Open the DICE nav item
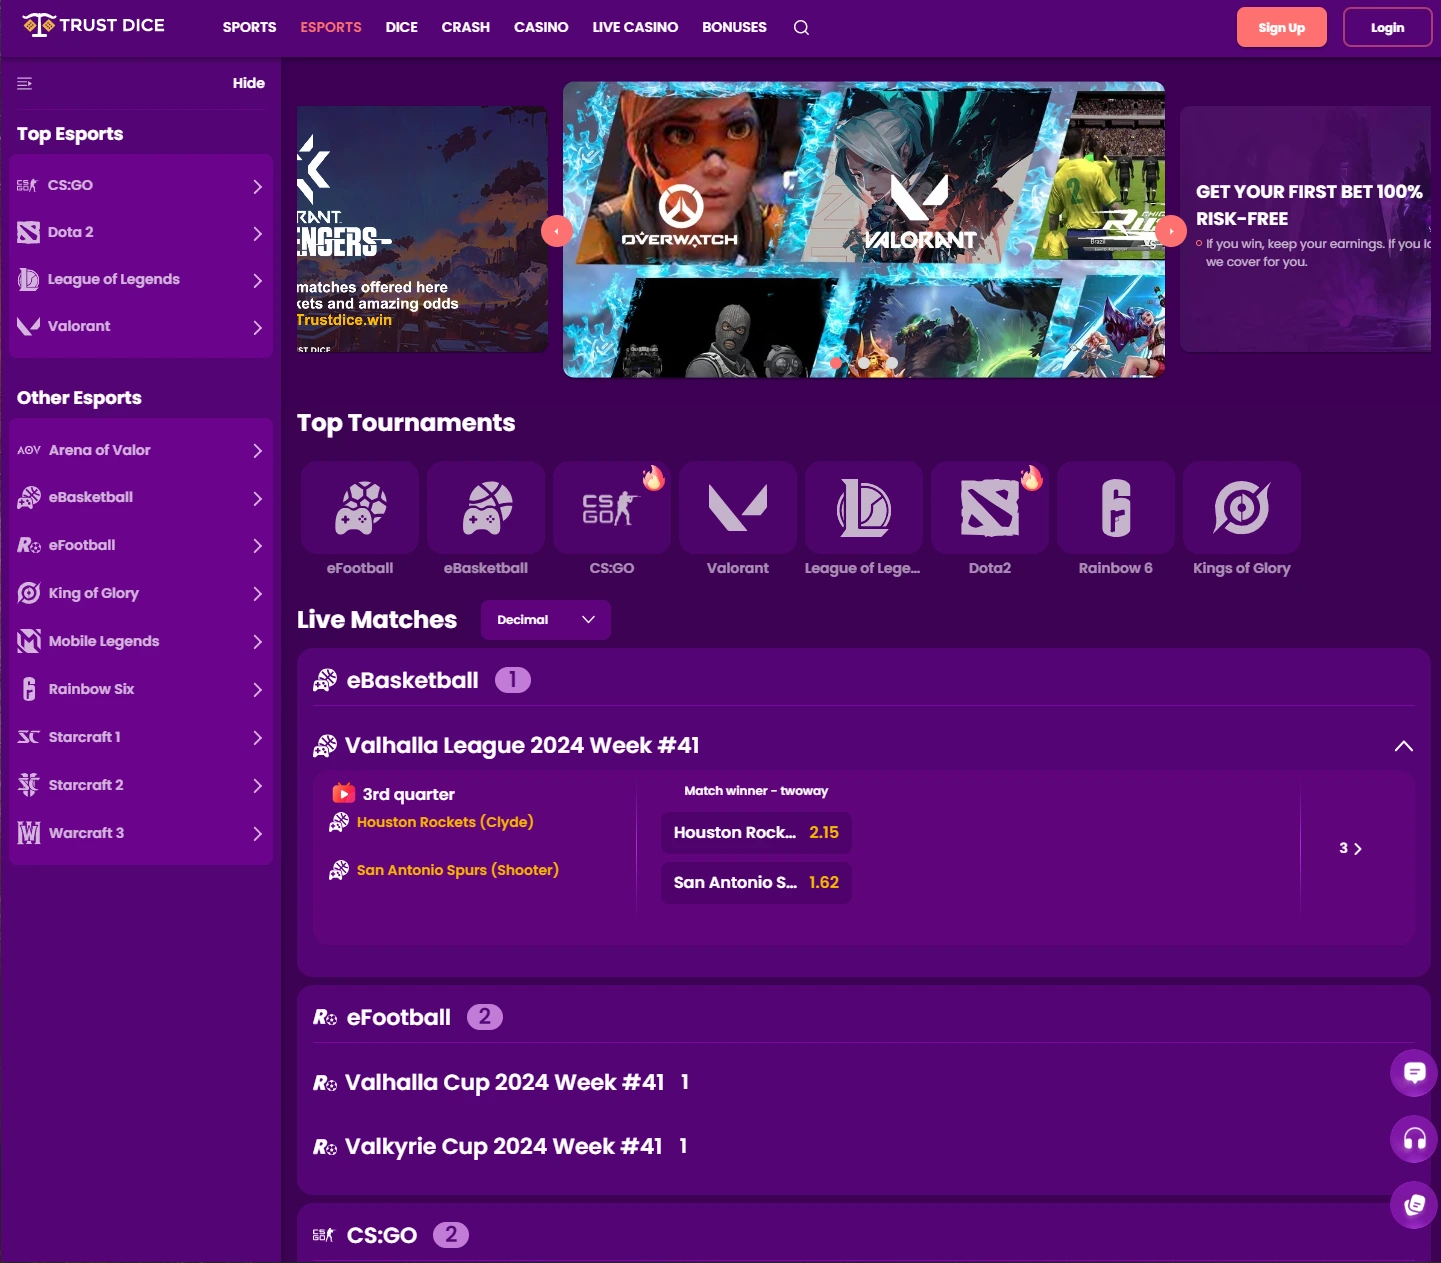 tap(402, 27)
